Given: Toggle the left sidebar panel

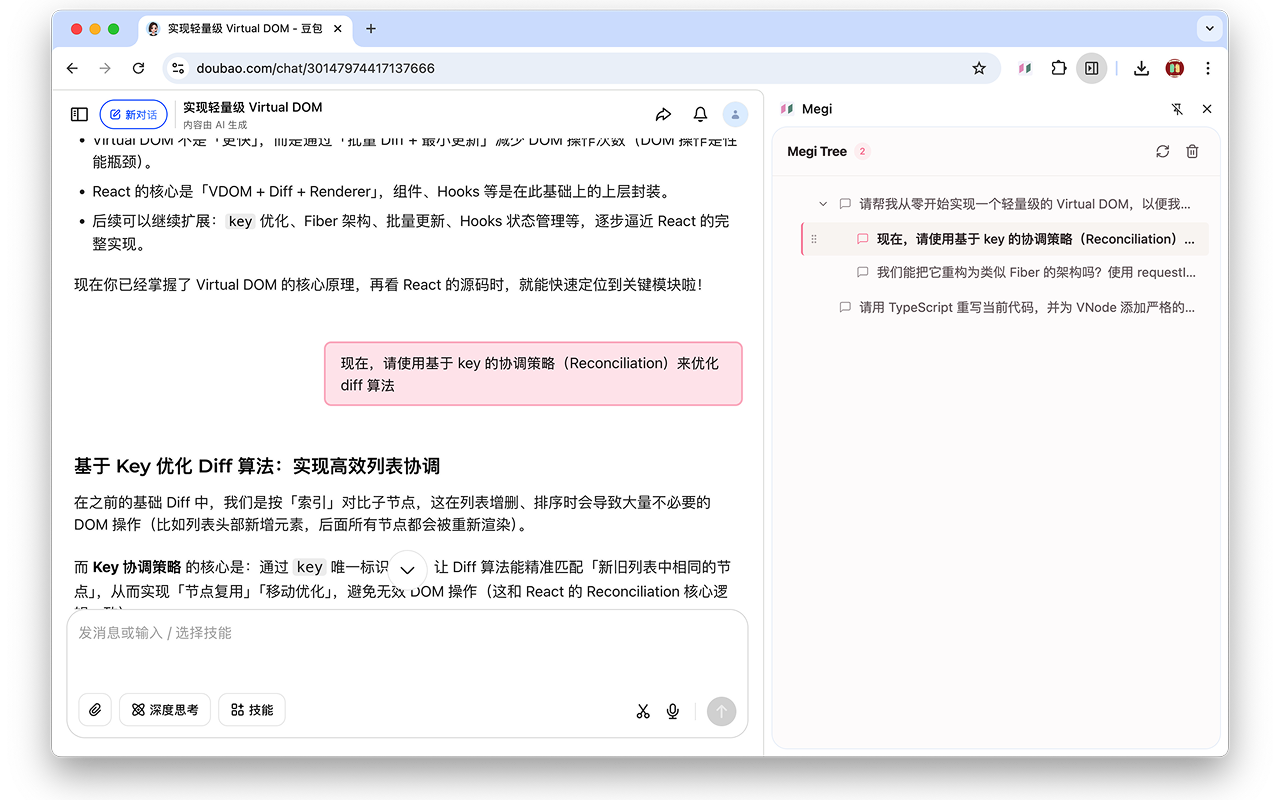Looking at the screenshot, I should tap(79, 115).
